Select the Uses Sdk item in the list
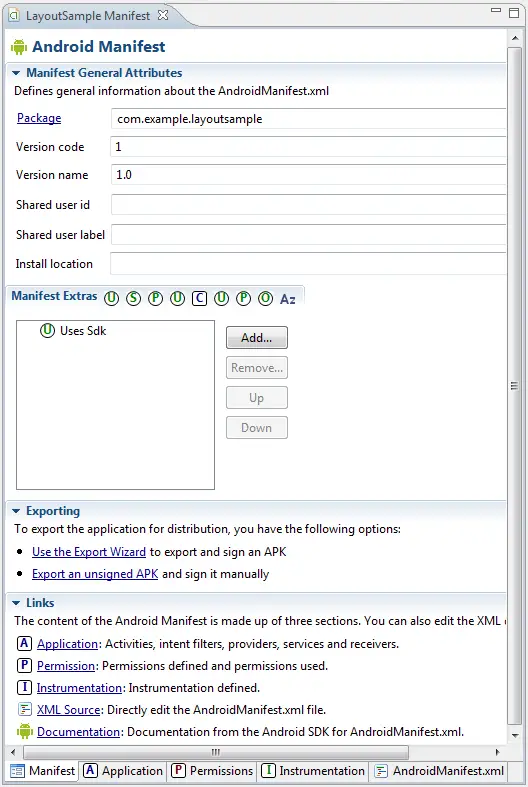The width and height of the screenshot is (528, 787). [x=73, y=331]
